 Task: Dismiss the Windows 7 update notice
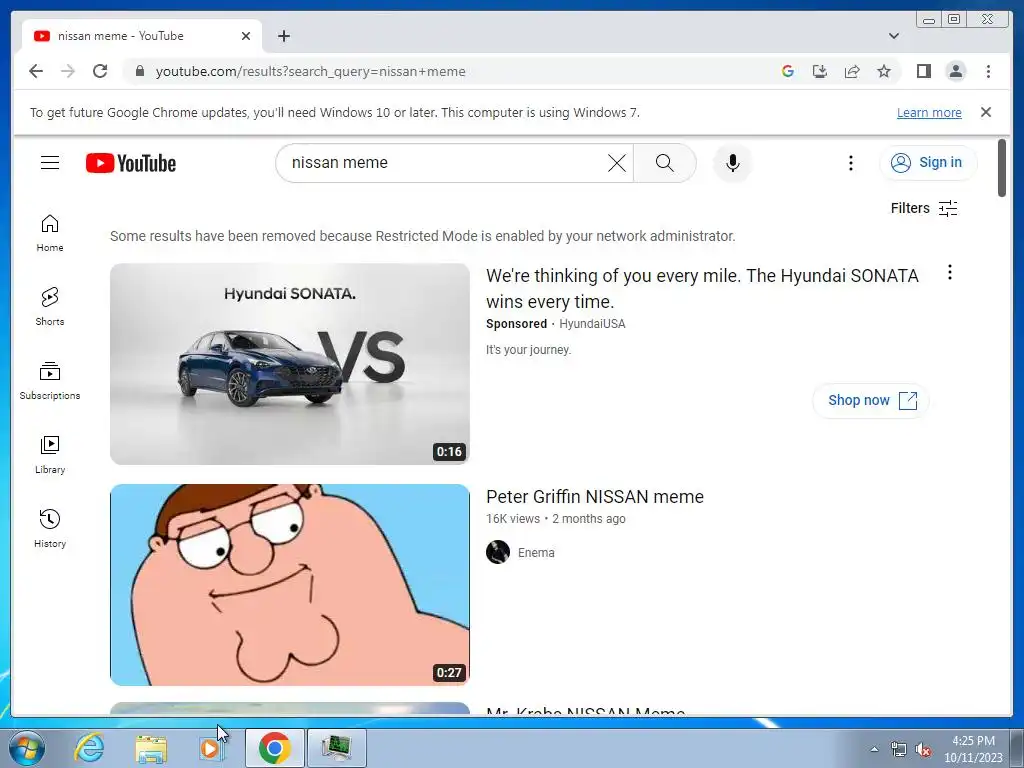[986, 112]
